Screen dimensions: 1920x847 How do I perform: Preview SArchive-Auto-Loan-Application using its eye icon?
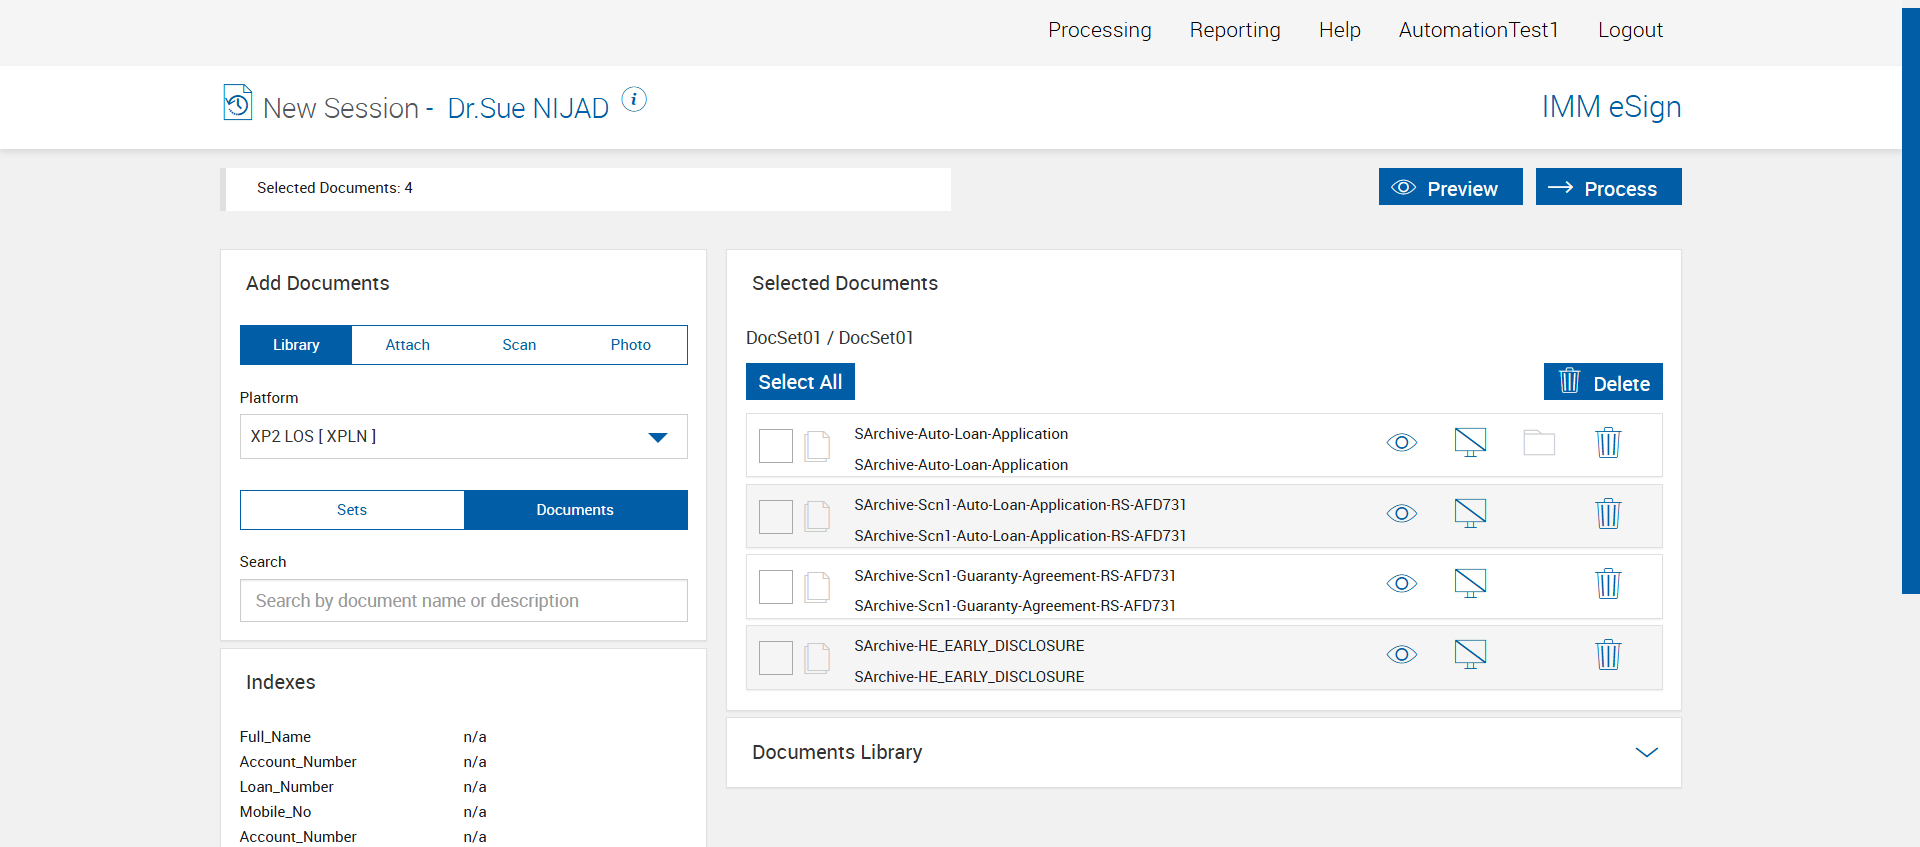click(x=1401, y=443)
